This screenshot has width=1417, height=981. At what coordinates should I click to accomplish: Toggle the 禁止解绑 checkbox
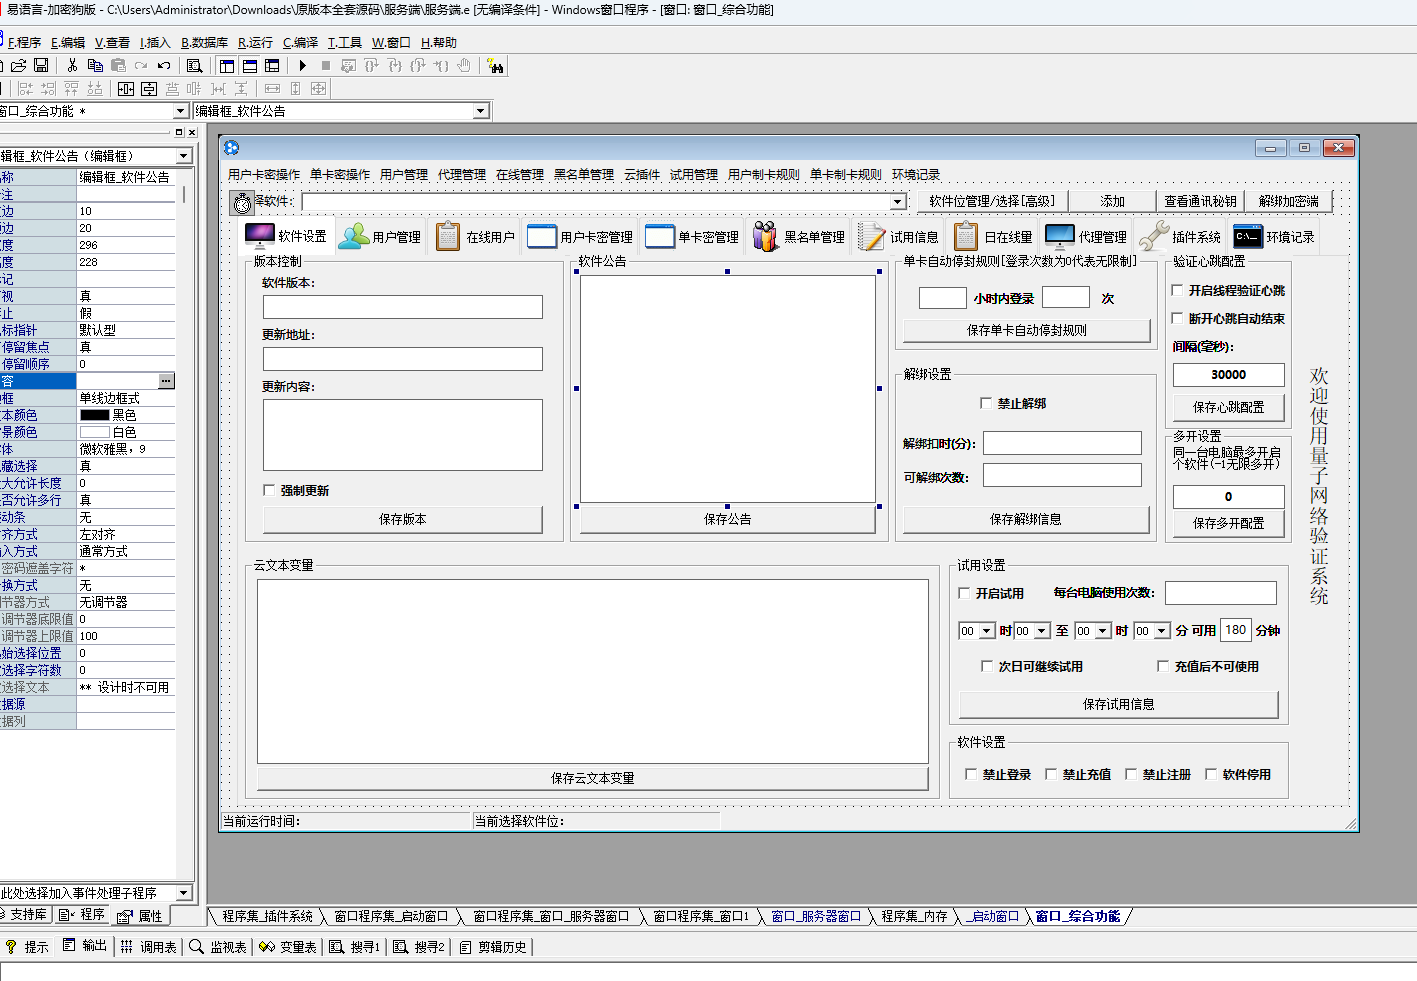click(987, 403)
